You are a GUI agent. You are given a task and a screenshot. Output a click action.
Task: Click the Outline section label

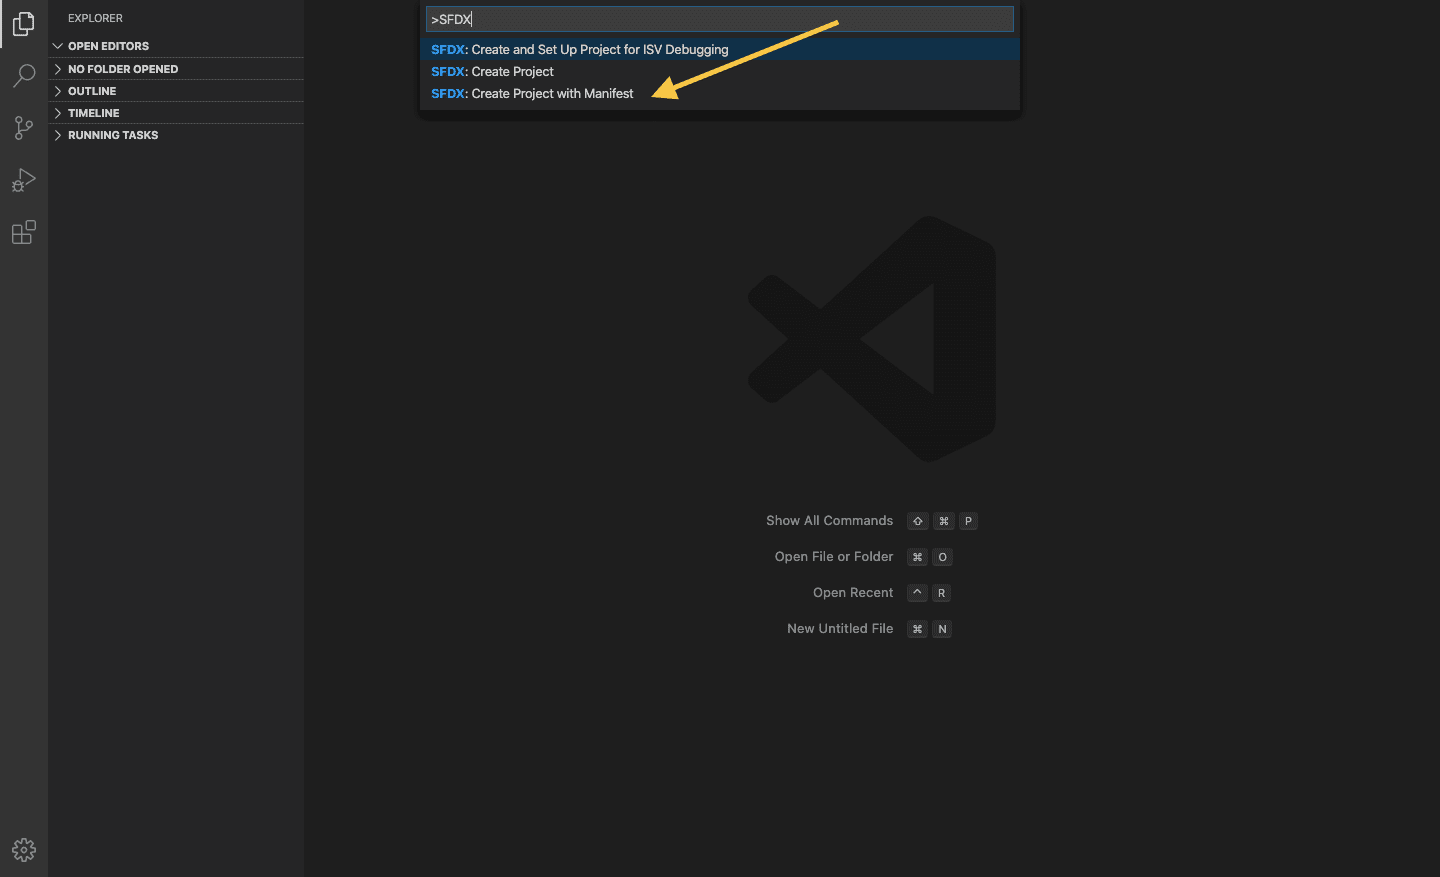(x=92, y=91)
